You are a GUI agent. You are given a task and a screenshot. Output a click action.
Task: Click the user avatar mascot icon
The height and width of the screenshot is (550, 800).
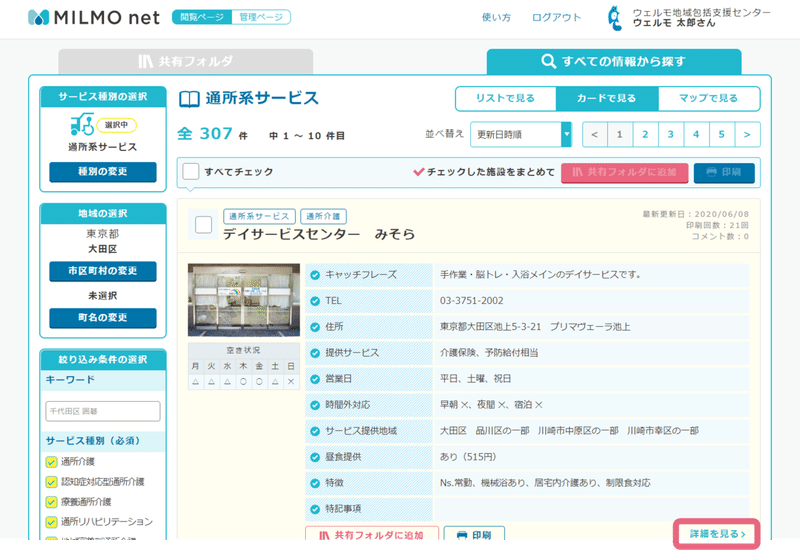615,18
